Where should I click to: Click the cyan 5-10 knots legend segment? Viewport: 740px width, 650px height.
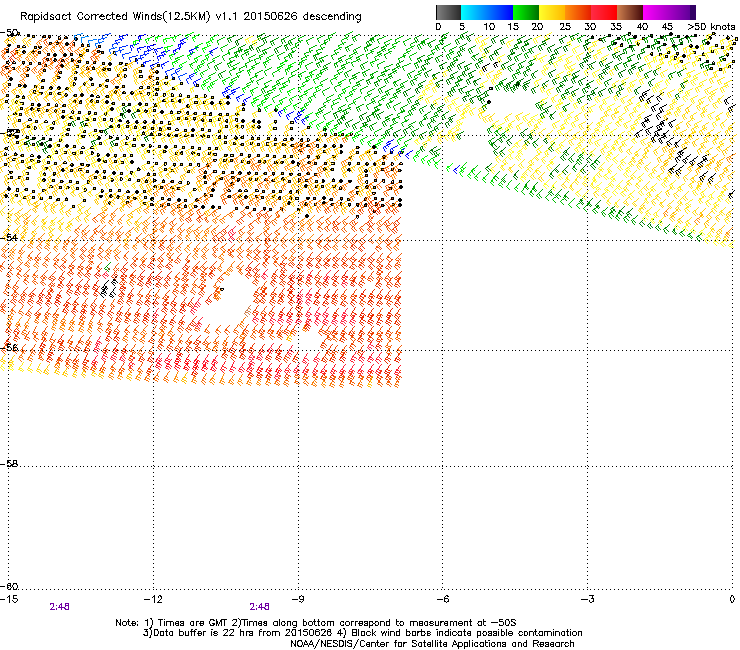[474, 12]
